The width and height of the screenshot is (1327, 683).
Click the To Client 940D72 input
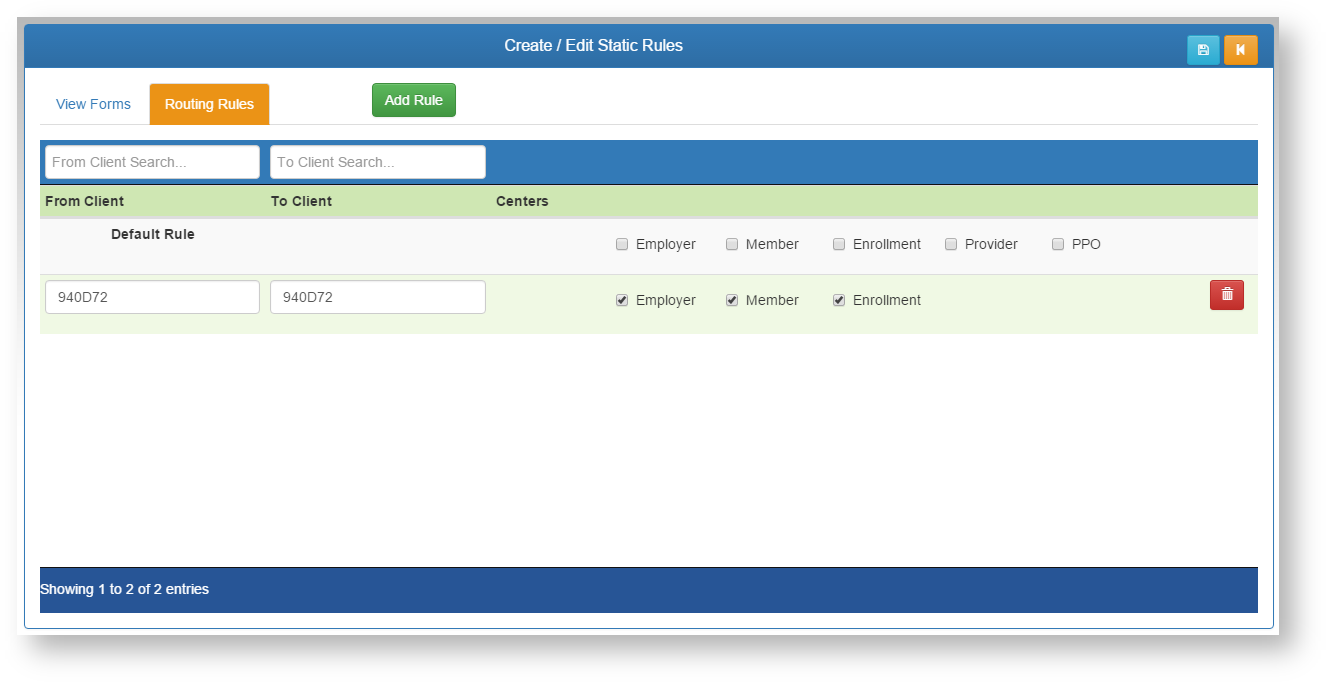(x=378, y=297)
